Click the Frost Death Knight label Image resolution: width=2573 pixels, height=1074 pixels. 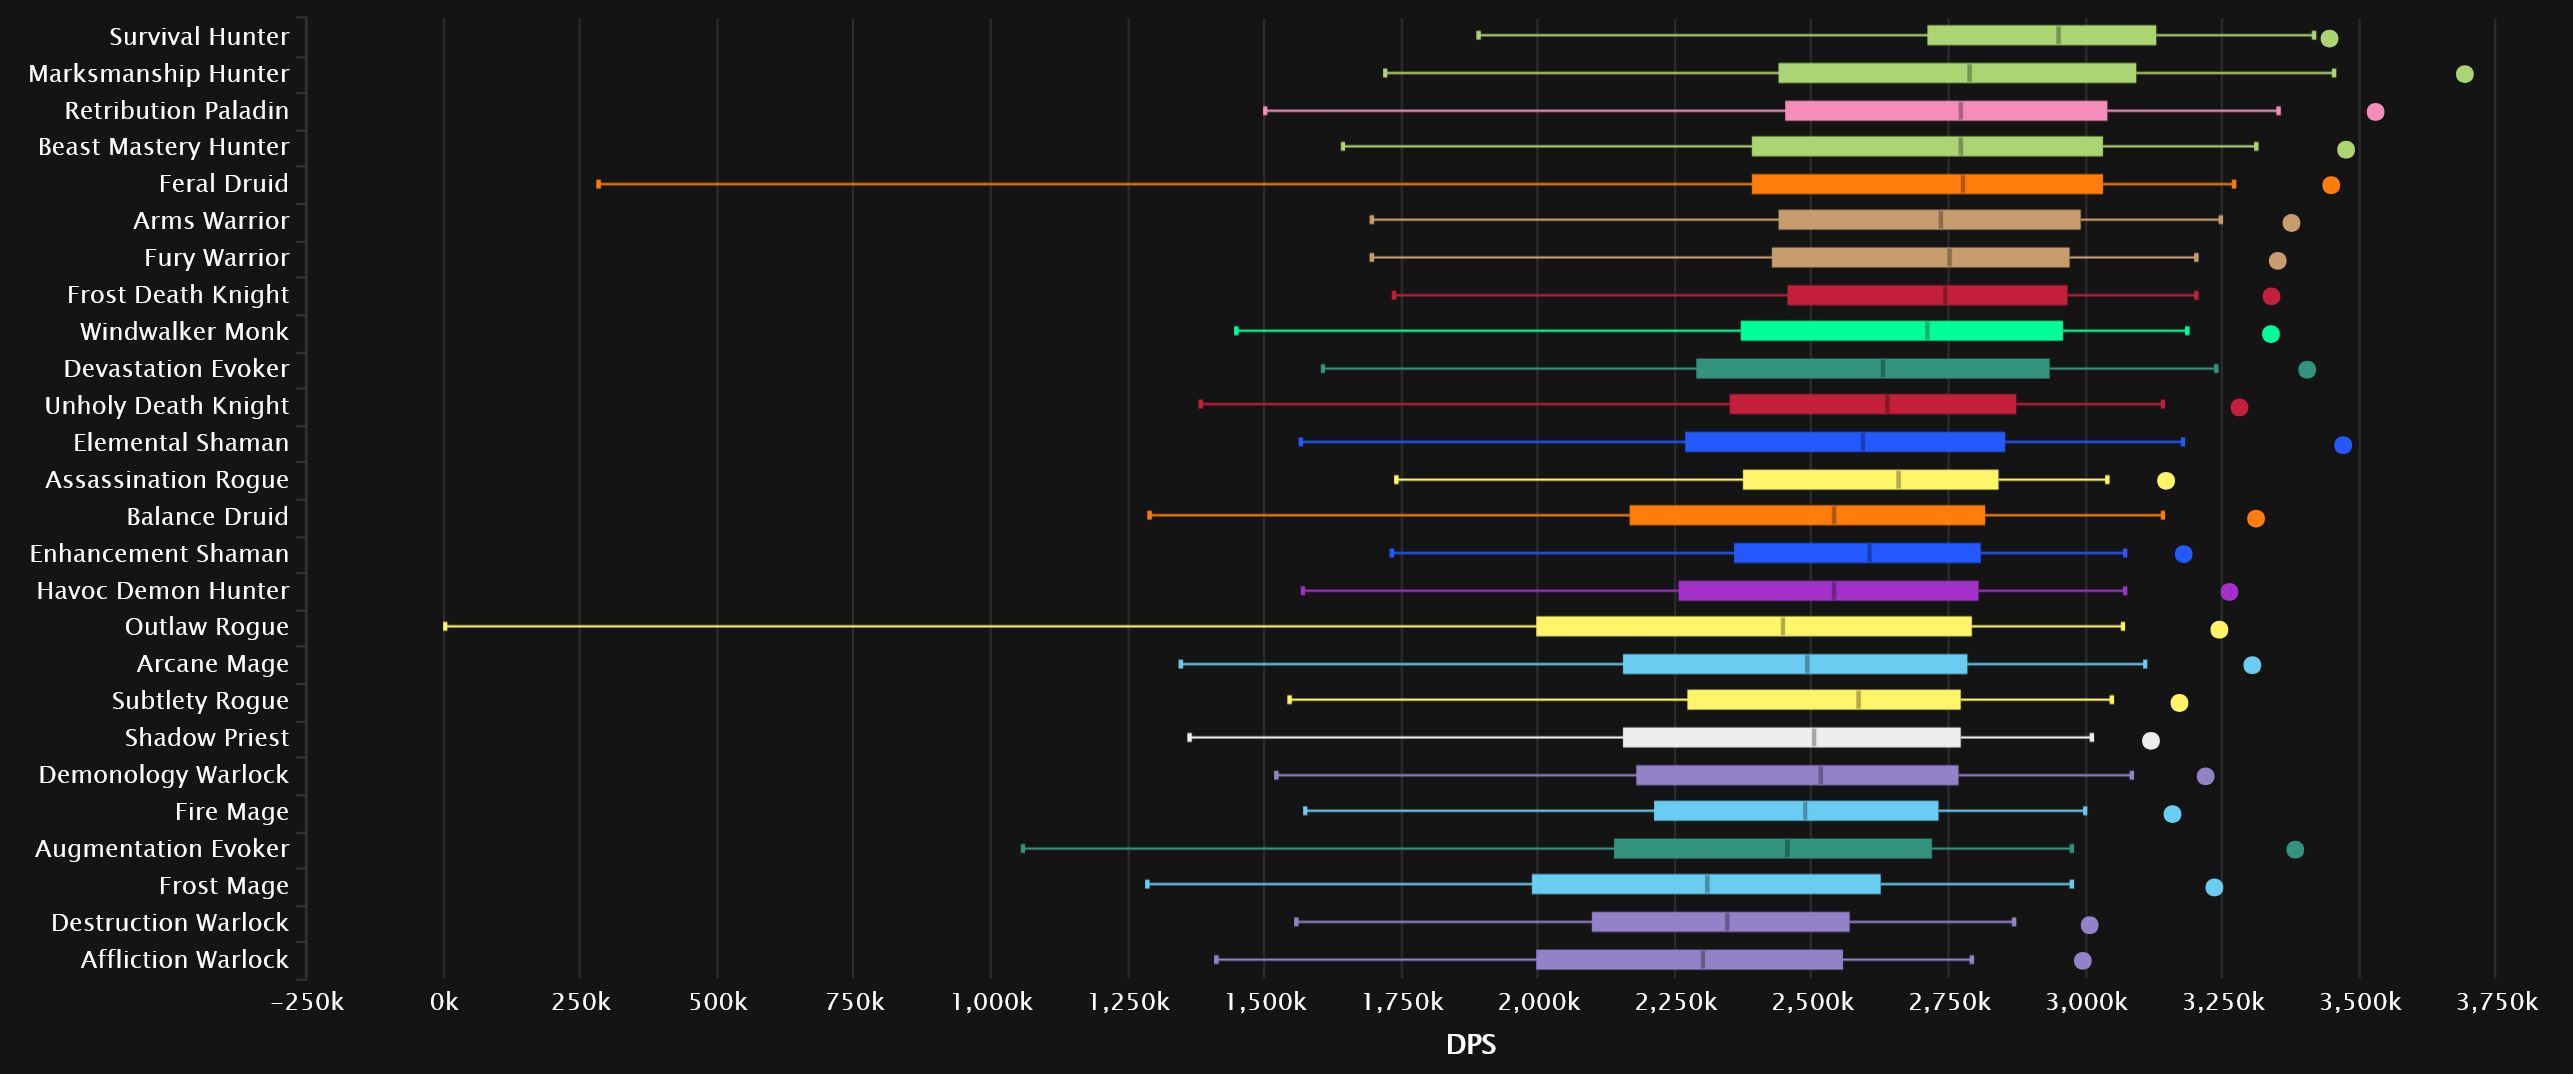coord(178,295)
